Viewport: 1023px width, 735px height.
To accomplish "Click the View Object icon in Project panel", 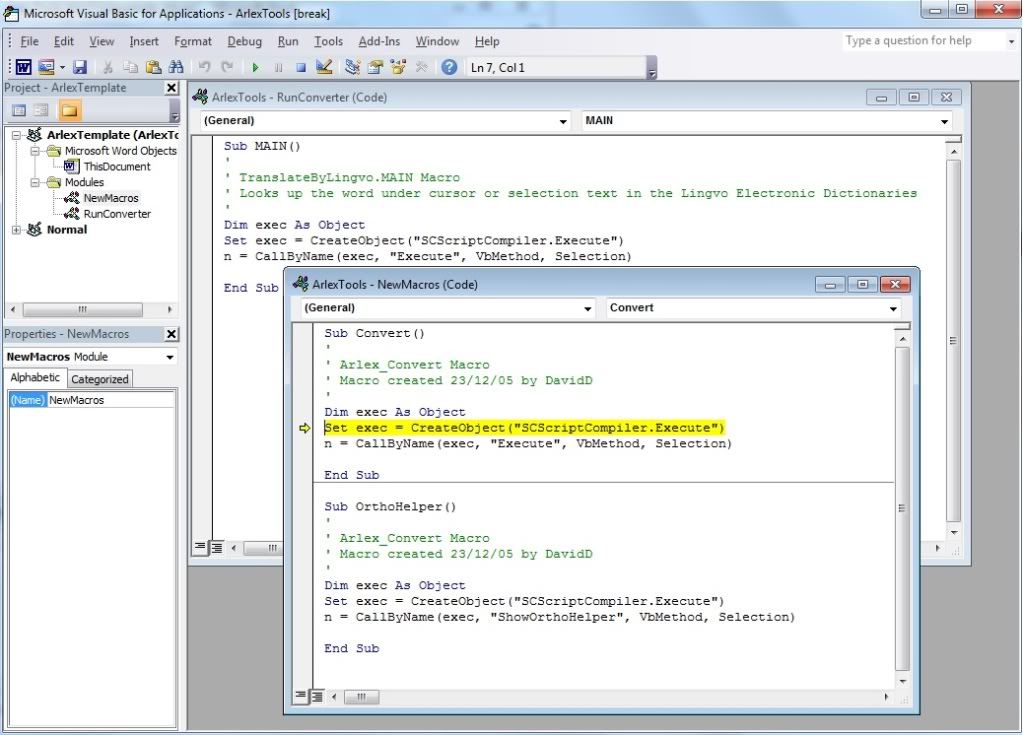I will coord(41,110).
